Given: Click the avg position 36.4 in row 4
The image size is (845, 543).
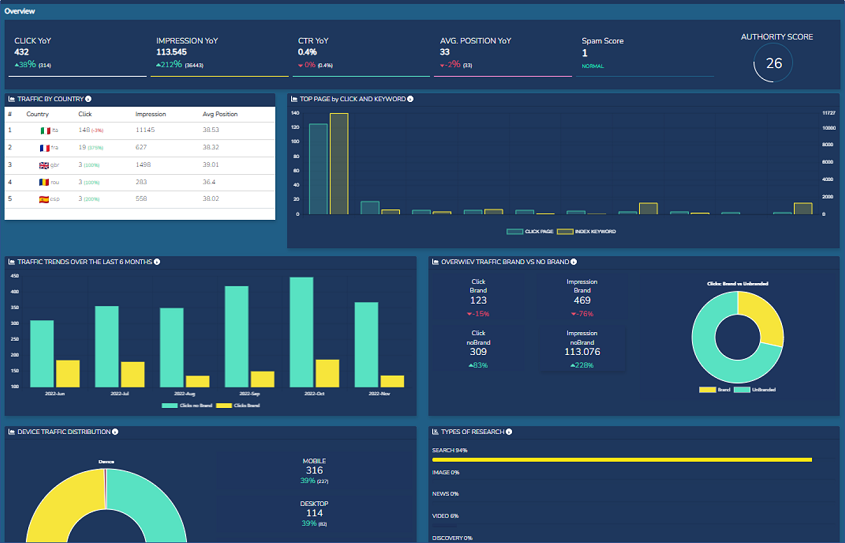Looking at the screenshot, I should [x=209, y=182].
